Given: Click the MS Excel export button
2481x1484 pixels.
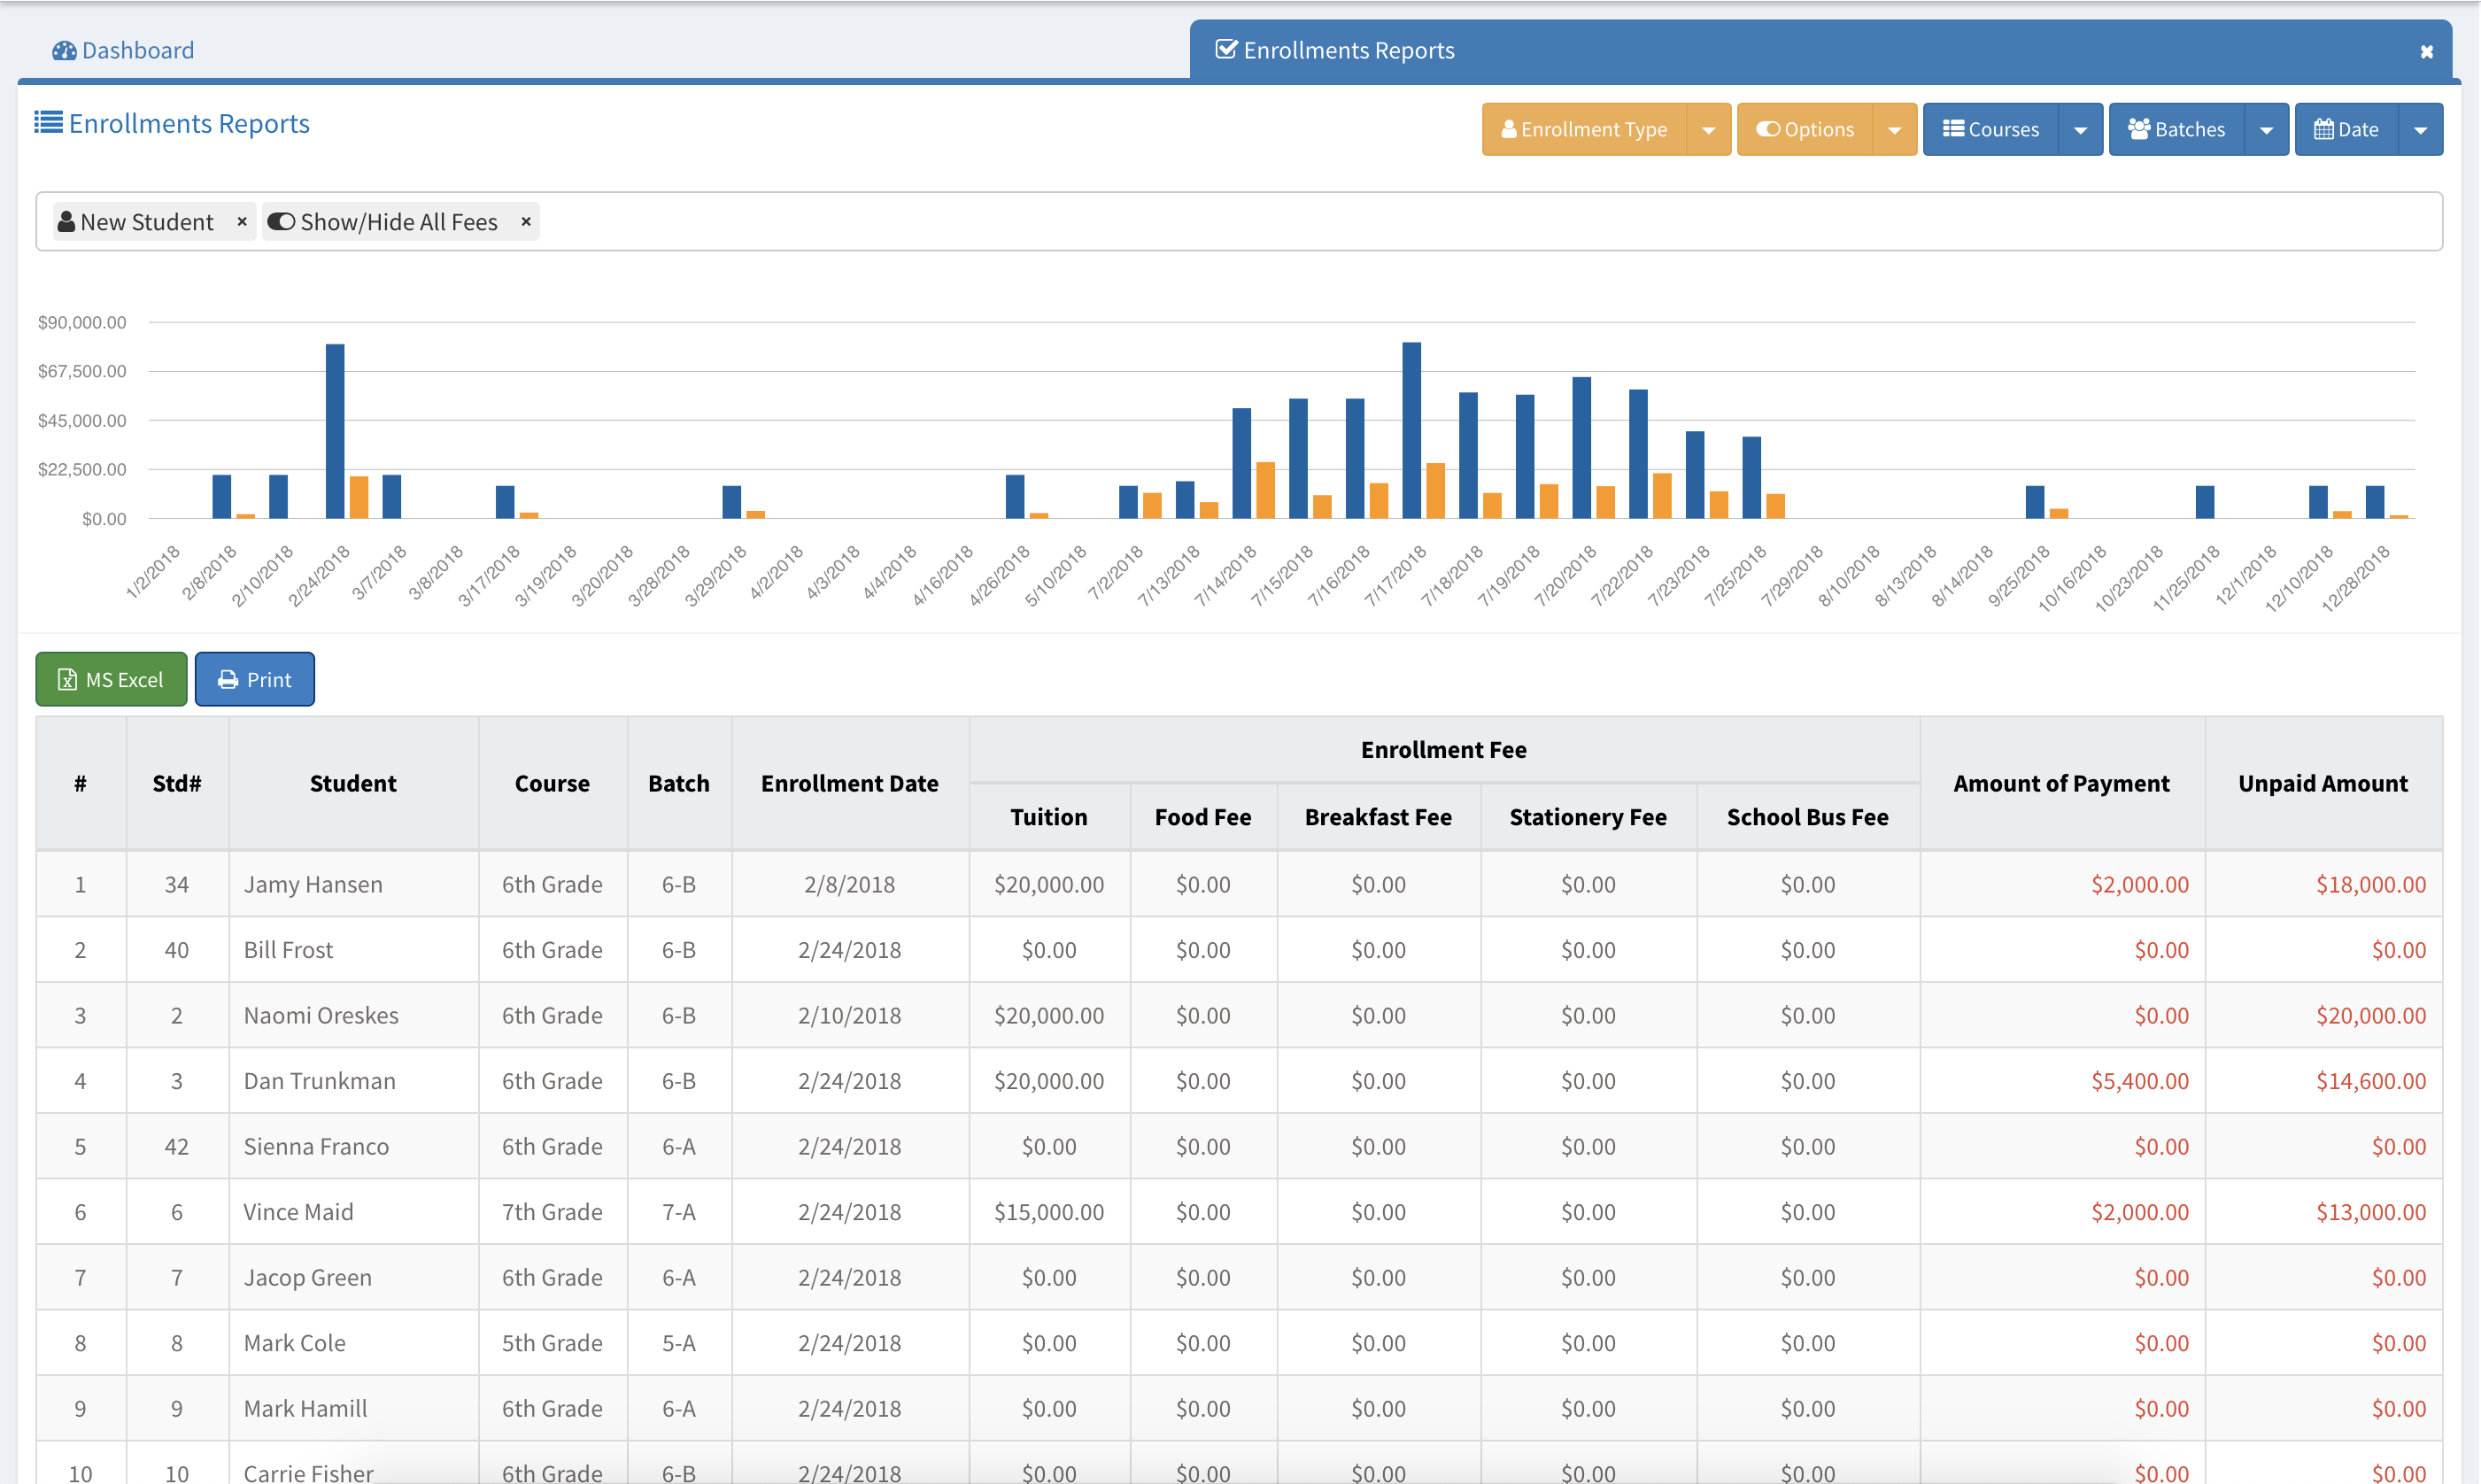Looking at the screenshot, I should tap(111, 679).
